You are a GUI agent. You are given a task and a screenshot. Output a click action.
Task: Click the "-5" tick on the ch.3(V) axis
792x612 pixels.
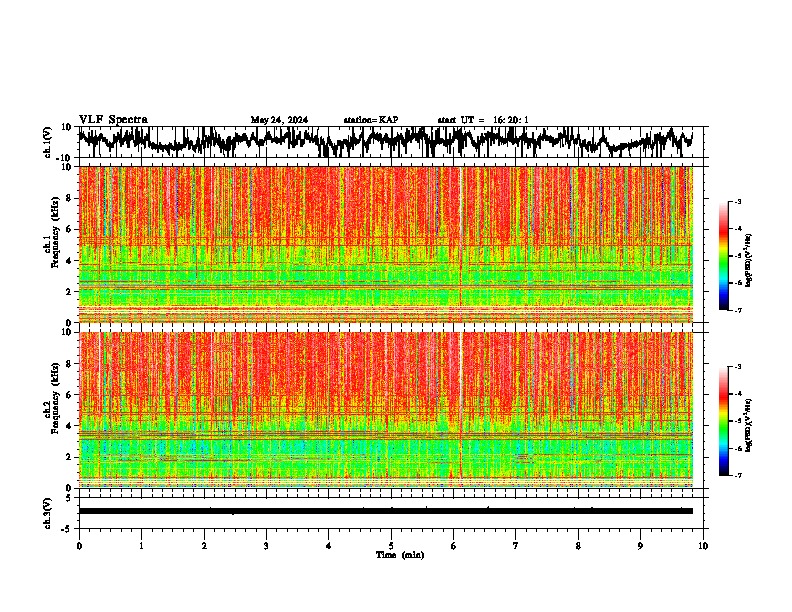point(67,529)
